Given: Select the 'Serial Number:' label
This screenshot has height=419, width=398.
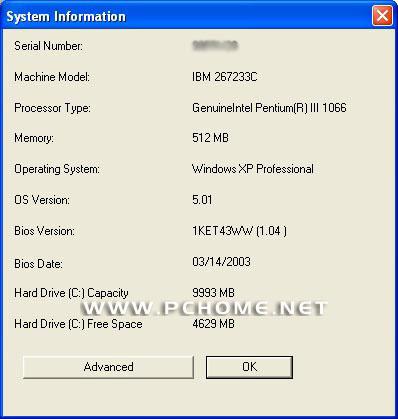Looking at the screenshot, I should [49, 46].
